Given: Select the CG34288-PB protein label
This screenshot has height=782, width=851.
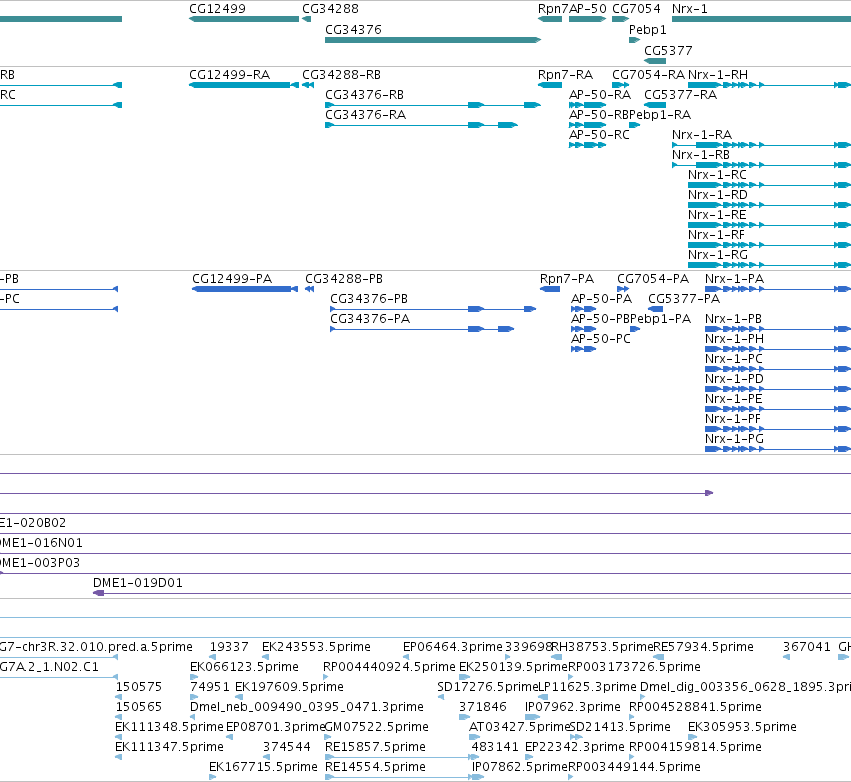Looking at the screenshot, I should click(x=344, y=279).
